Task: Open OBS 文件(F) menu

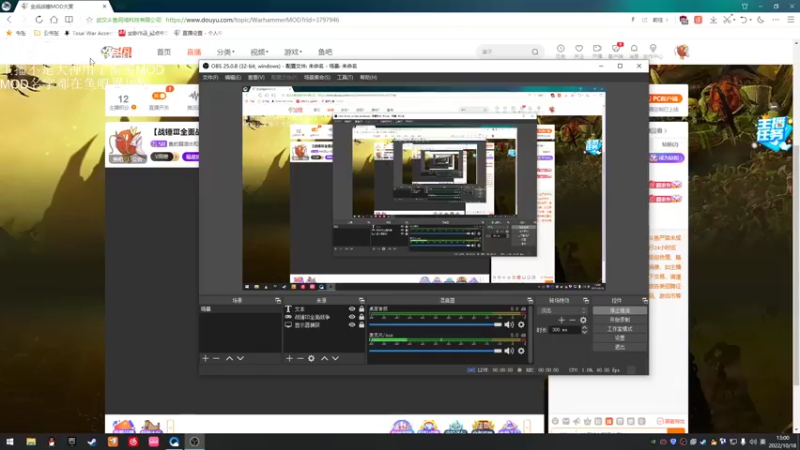Action: (x=210, y=78)
